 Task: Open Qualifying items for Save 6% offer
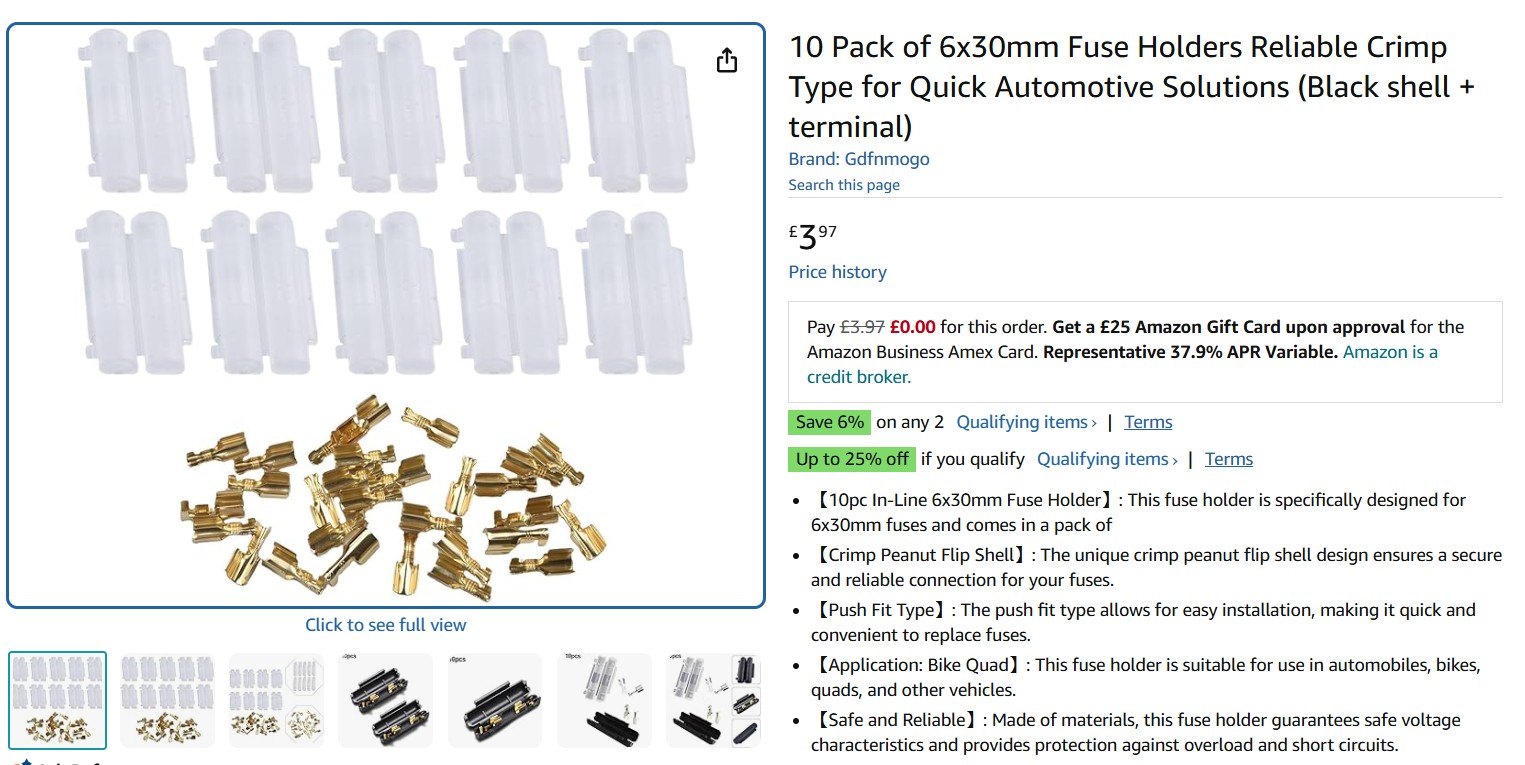pyautogui.click(x=1026, y=422)
